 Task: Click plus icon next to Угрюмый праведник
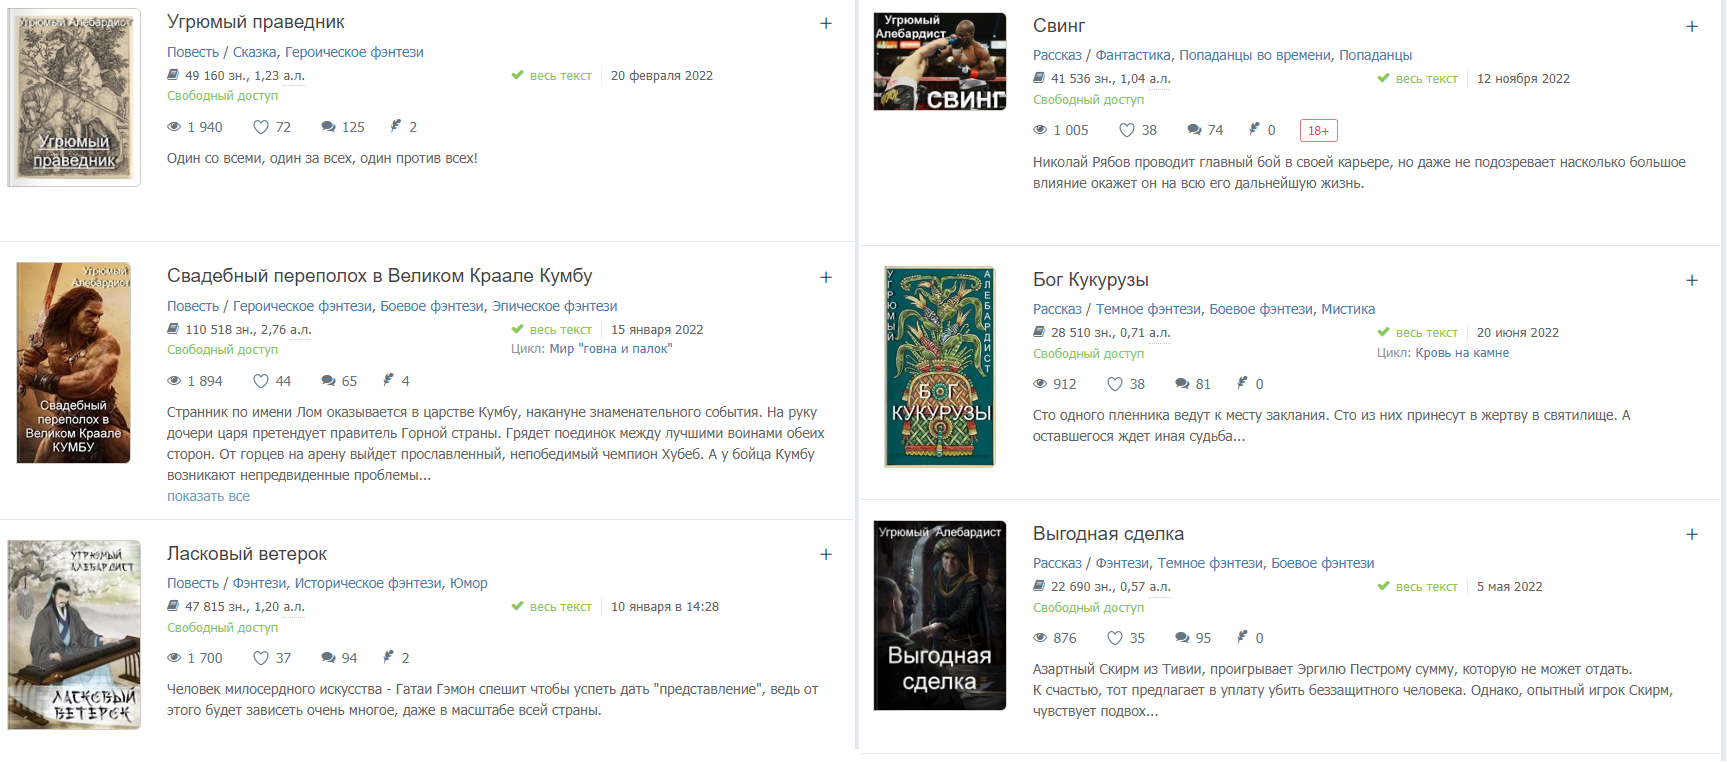(x=826, y=23)
